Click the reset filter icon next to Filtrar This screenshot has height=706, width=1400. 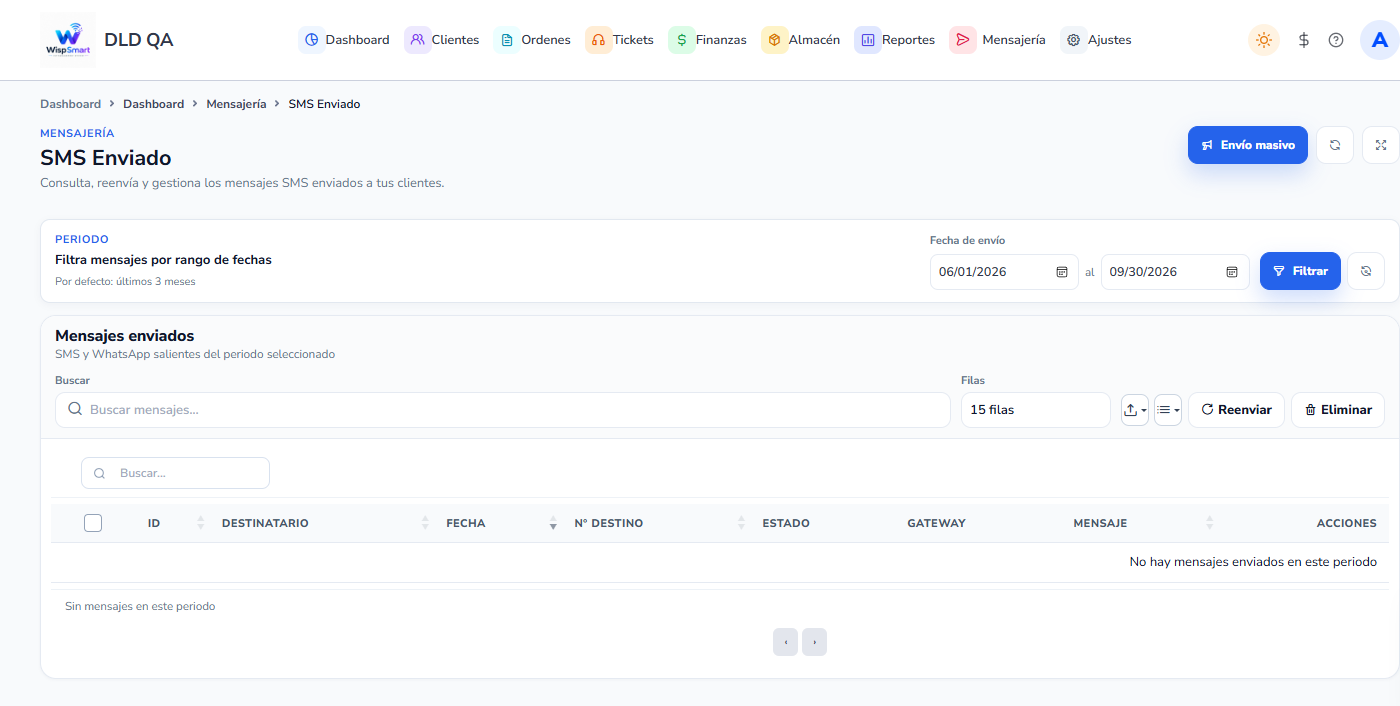1366,271
